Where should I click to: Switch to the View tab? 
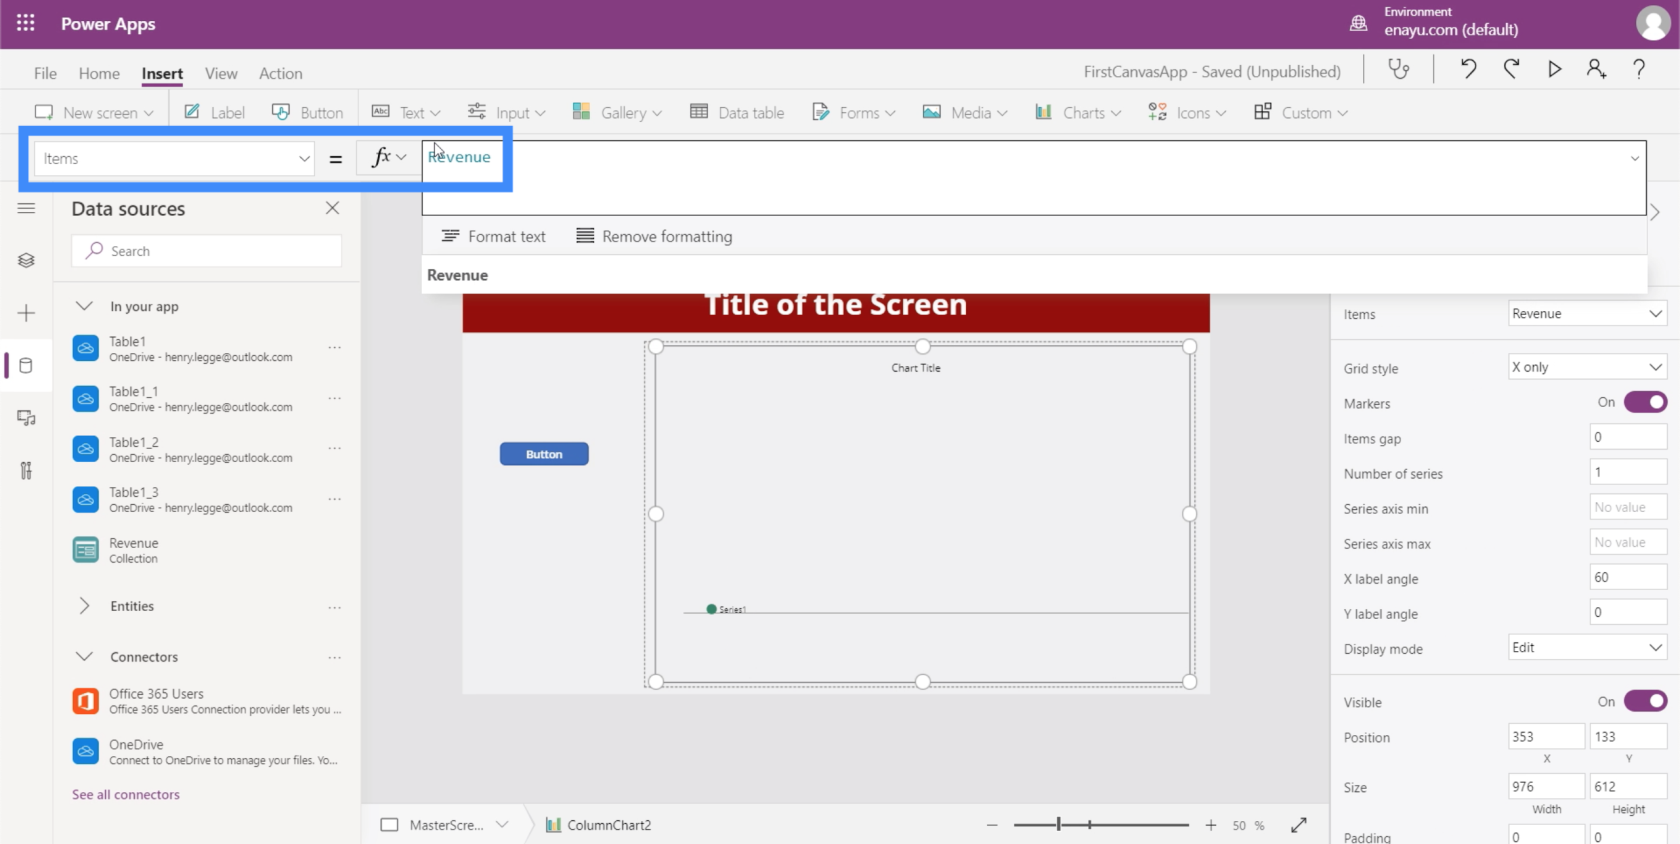tap(221, 73)
